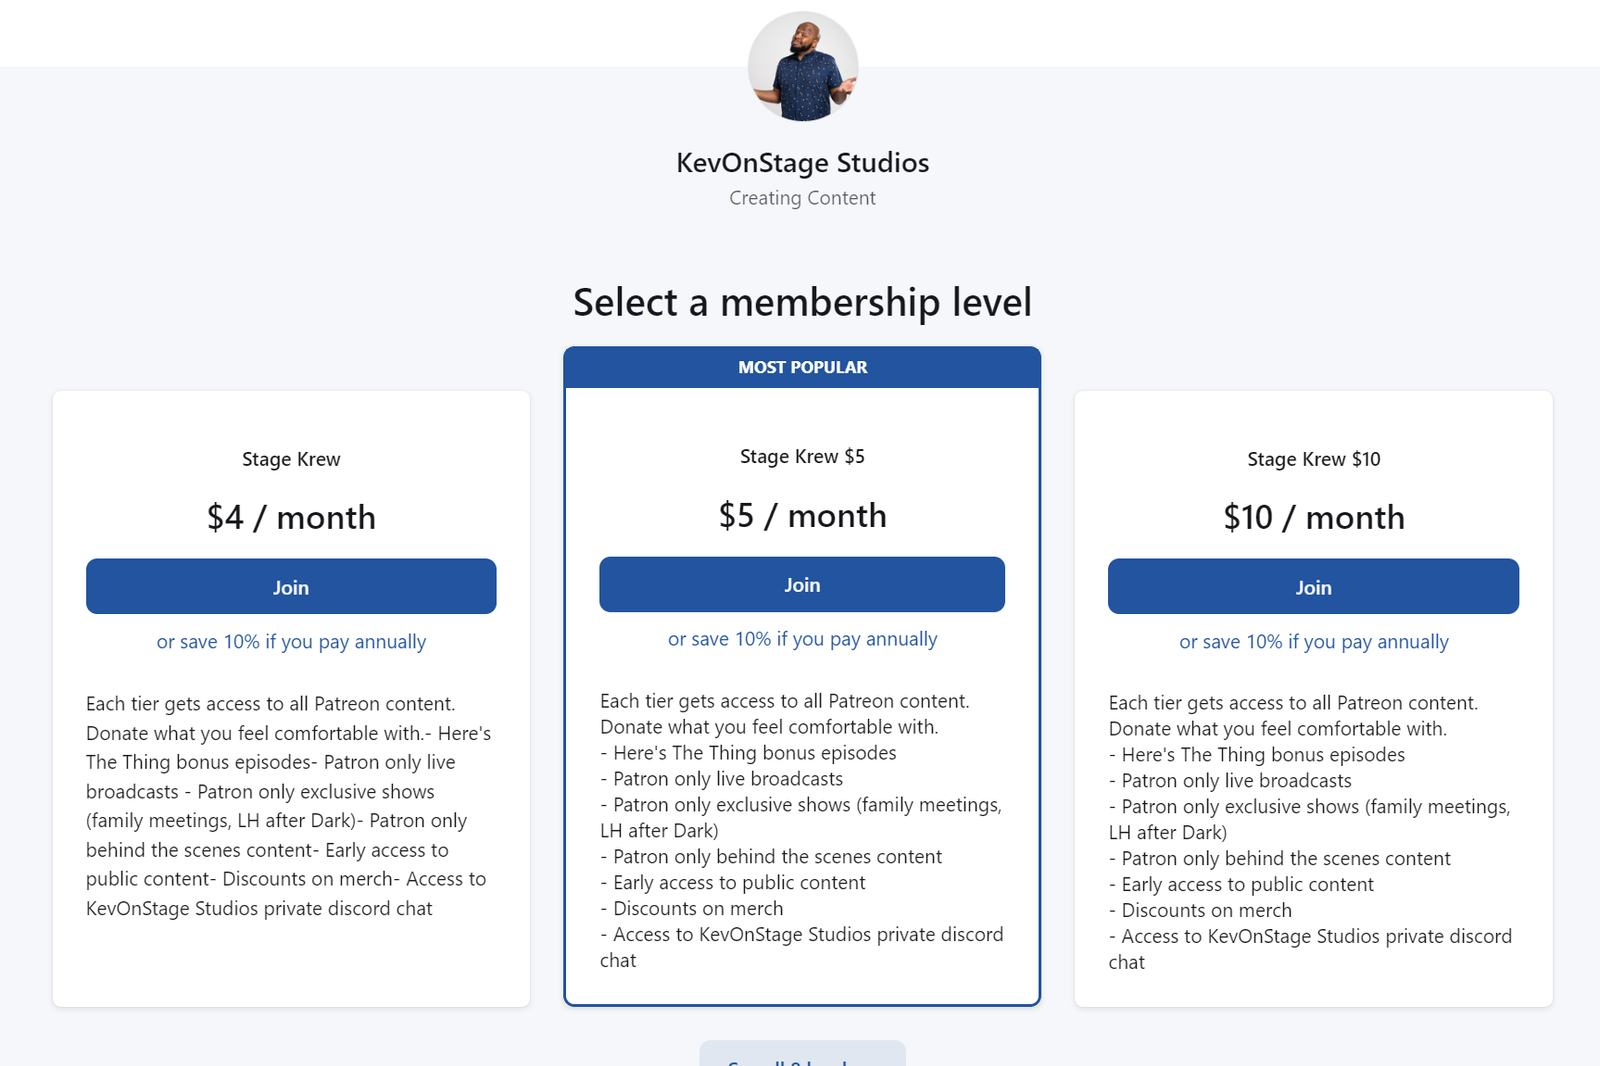Select the "Stage Krew $5" tier title

(x=802, y=457)
